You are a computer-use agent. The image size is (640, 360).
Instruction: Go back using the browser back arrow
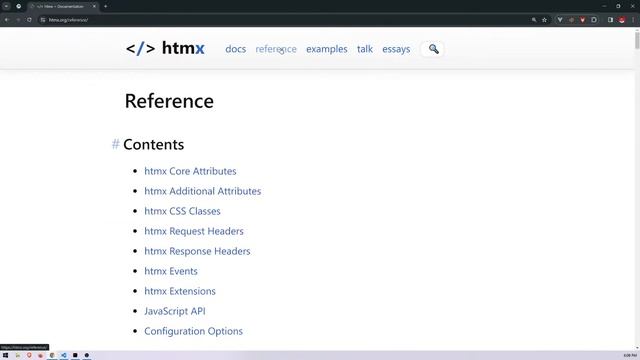(x=7, y=20)
